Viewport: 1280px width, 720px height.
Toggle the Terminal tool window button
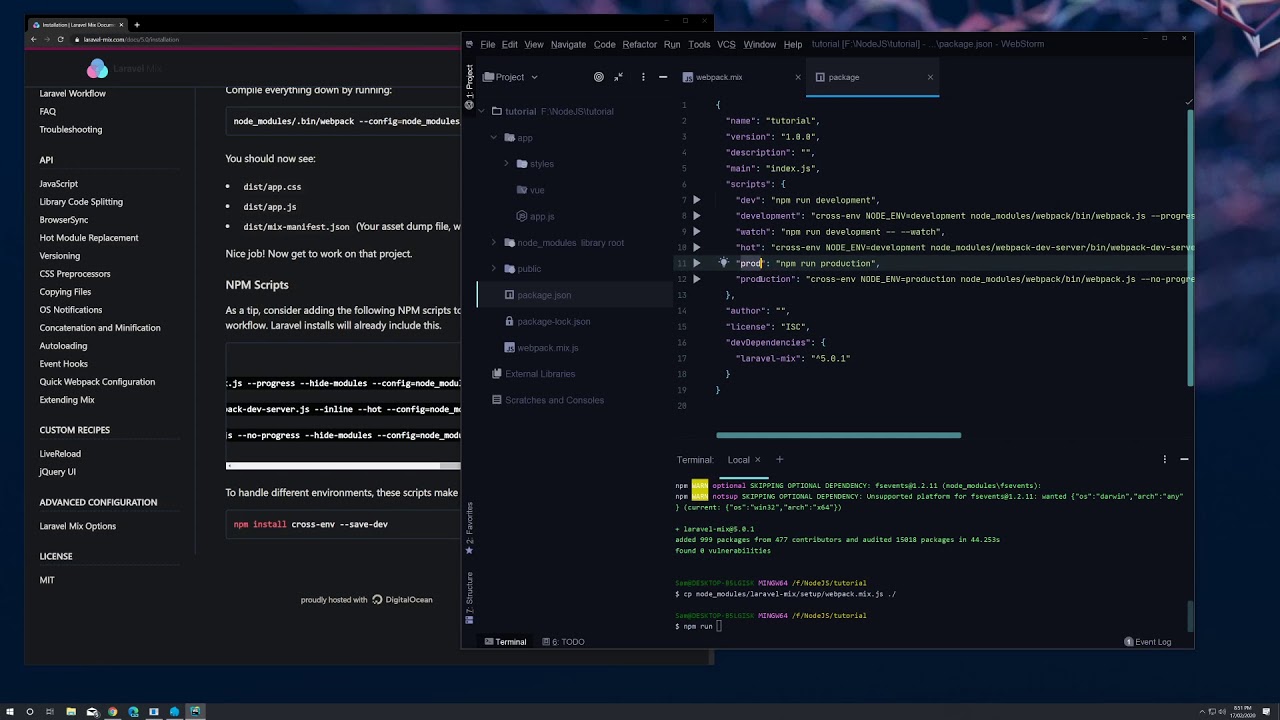pos(505,642)
